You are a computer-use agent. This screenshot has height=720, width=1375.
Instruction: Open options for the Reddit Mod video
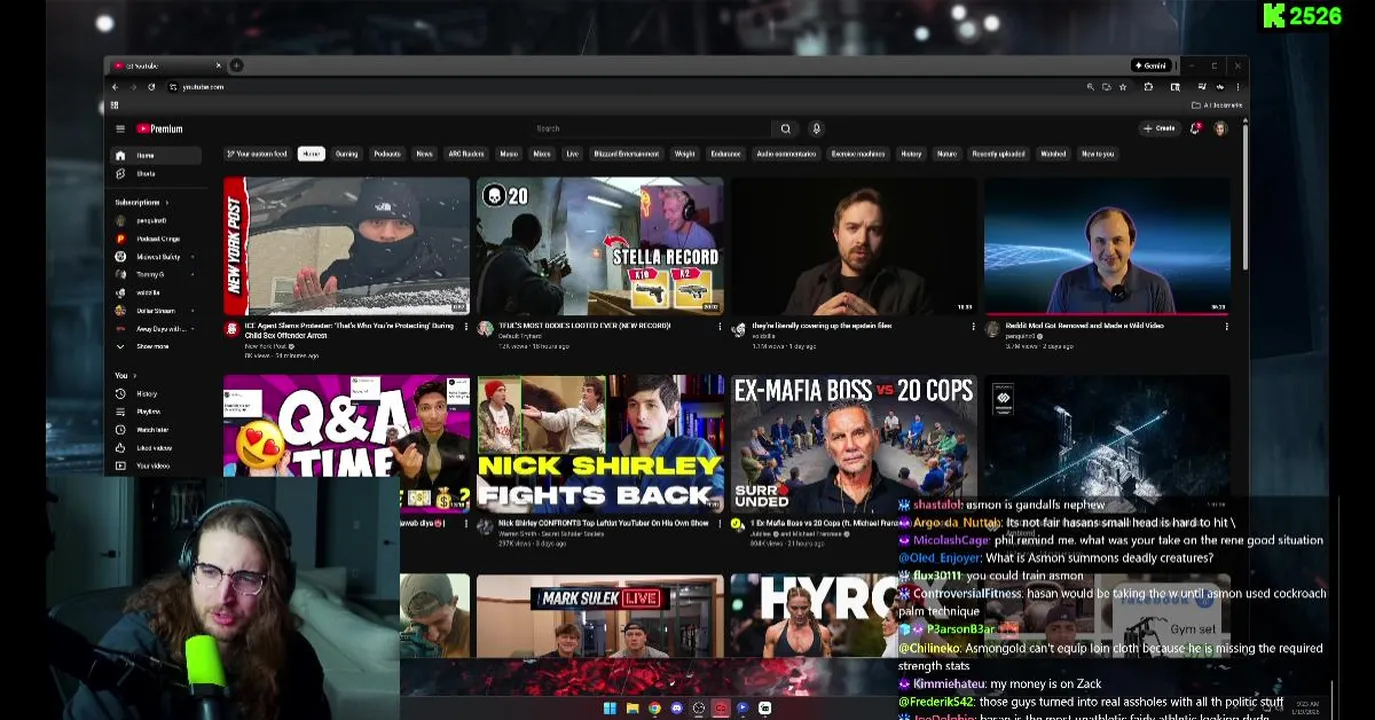tap(1227, 326)
